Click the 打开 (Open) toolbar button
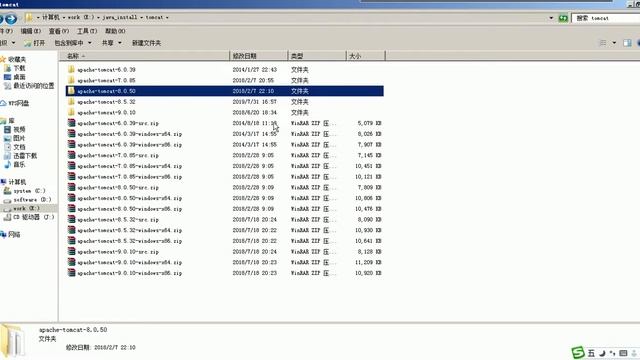 coord(35,43)
